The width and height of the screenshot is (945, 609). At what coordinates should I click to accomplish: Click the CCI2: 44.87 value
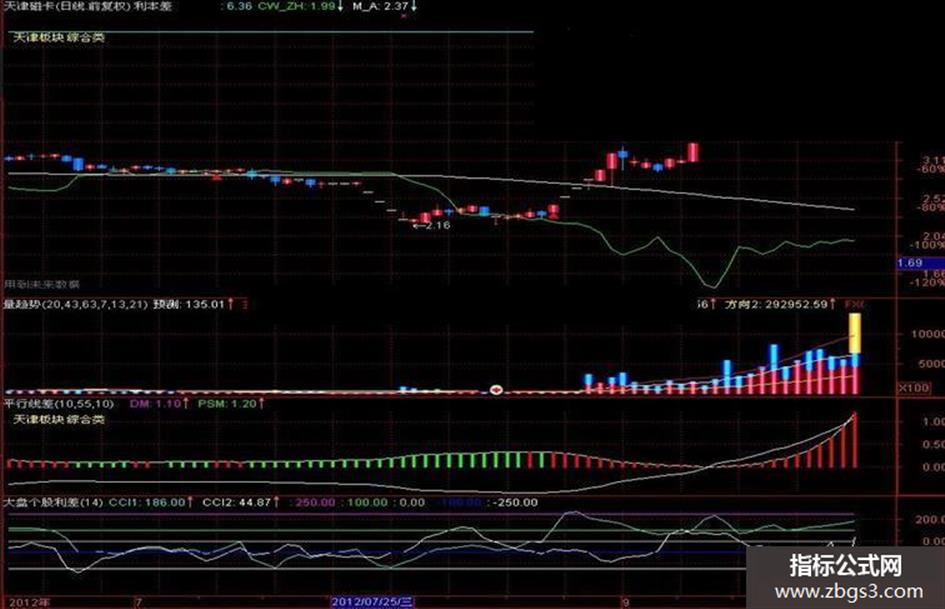click(x=236, y=502)
